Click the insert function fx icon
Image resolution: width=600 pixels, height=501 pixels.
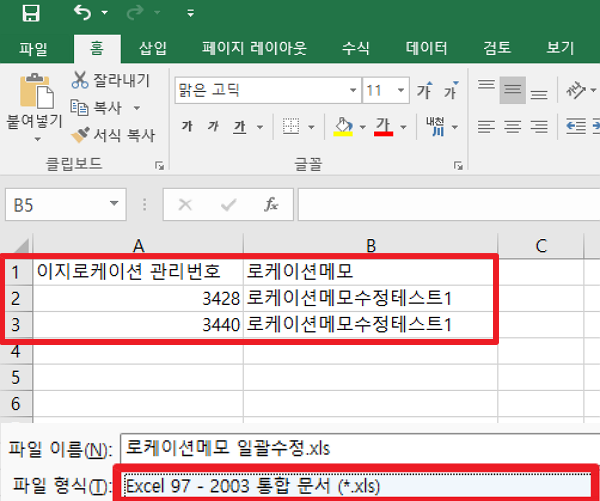(271, 204)
